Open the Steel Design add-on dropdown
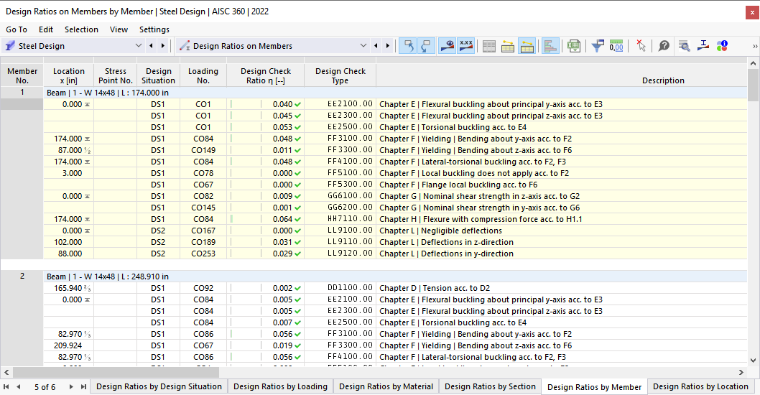760x395 pixels. (138, 46)
